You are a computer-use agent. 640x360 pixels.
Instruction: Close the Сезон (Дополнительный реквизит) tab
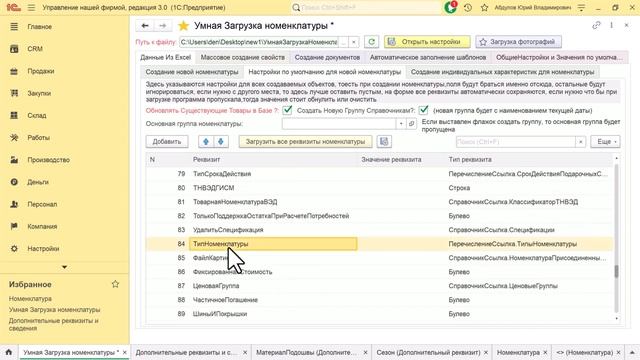pos(486,352)
